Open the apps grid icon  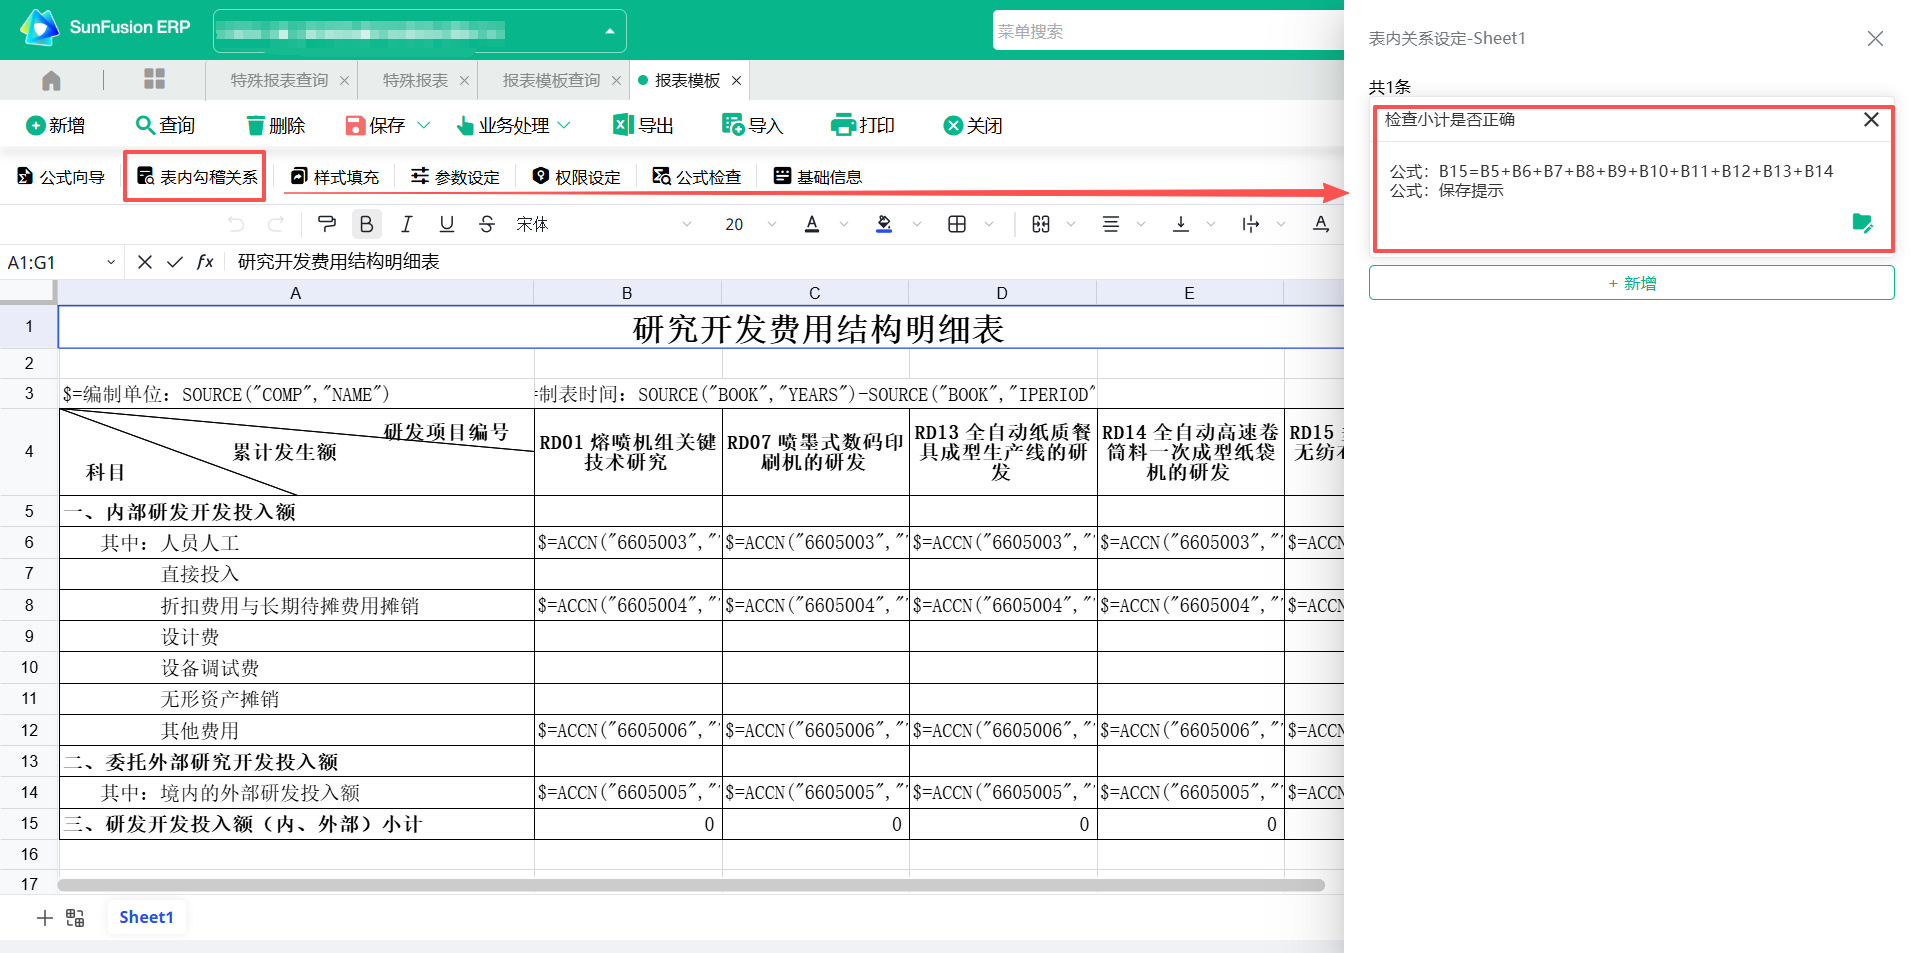click(154, 80)
